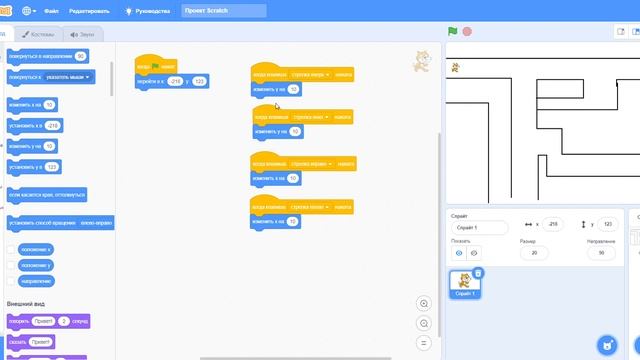Click the block palette scrollbar
The height and width of the screenshot is (360, 640).
[x=112, y=79]
